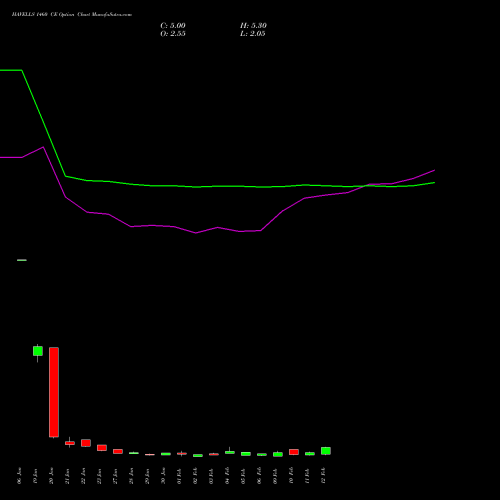Click the red candle above 23 Jan
500x500 pixels.
(102, 448)
